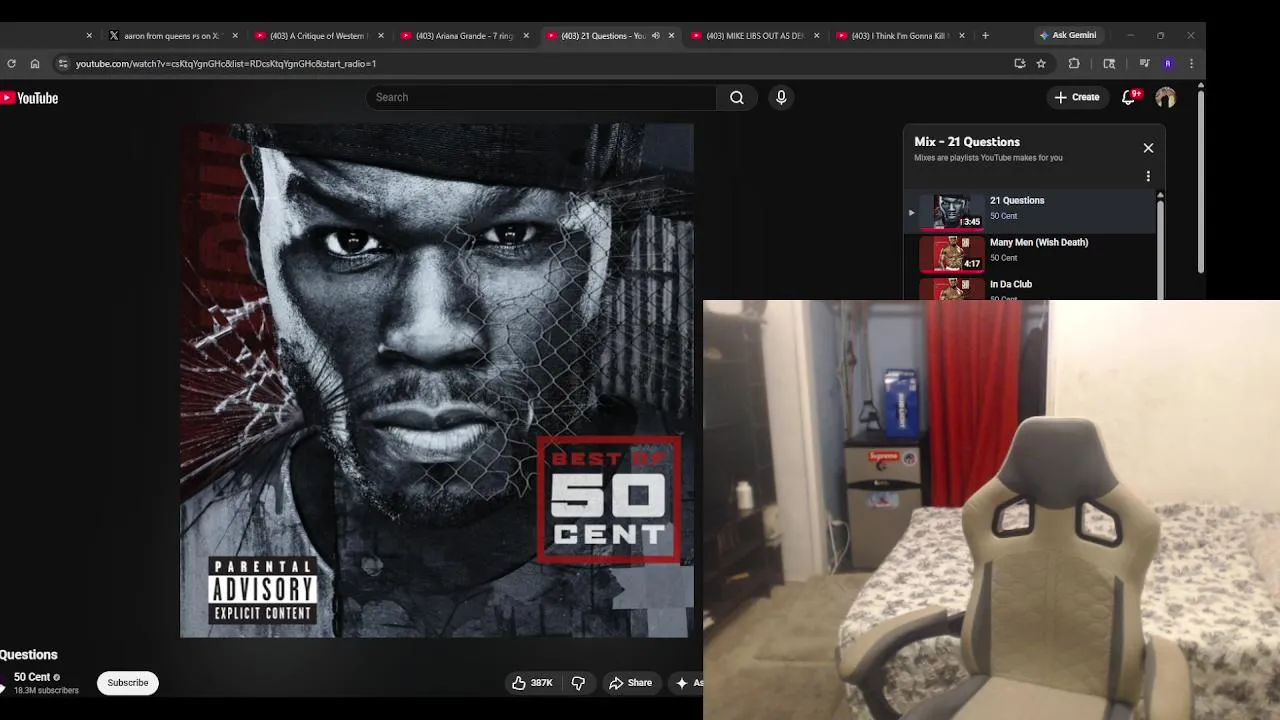This screenshot has width=1280, height=720.
Task: Close the 21 Questions browser tab
Action: [x=671, y=35]
